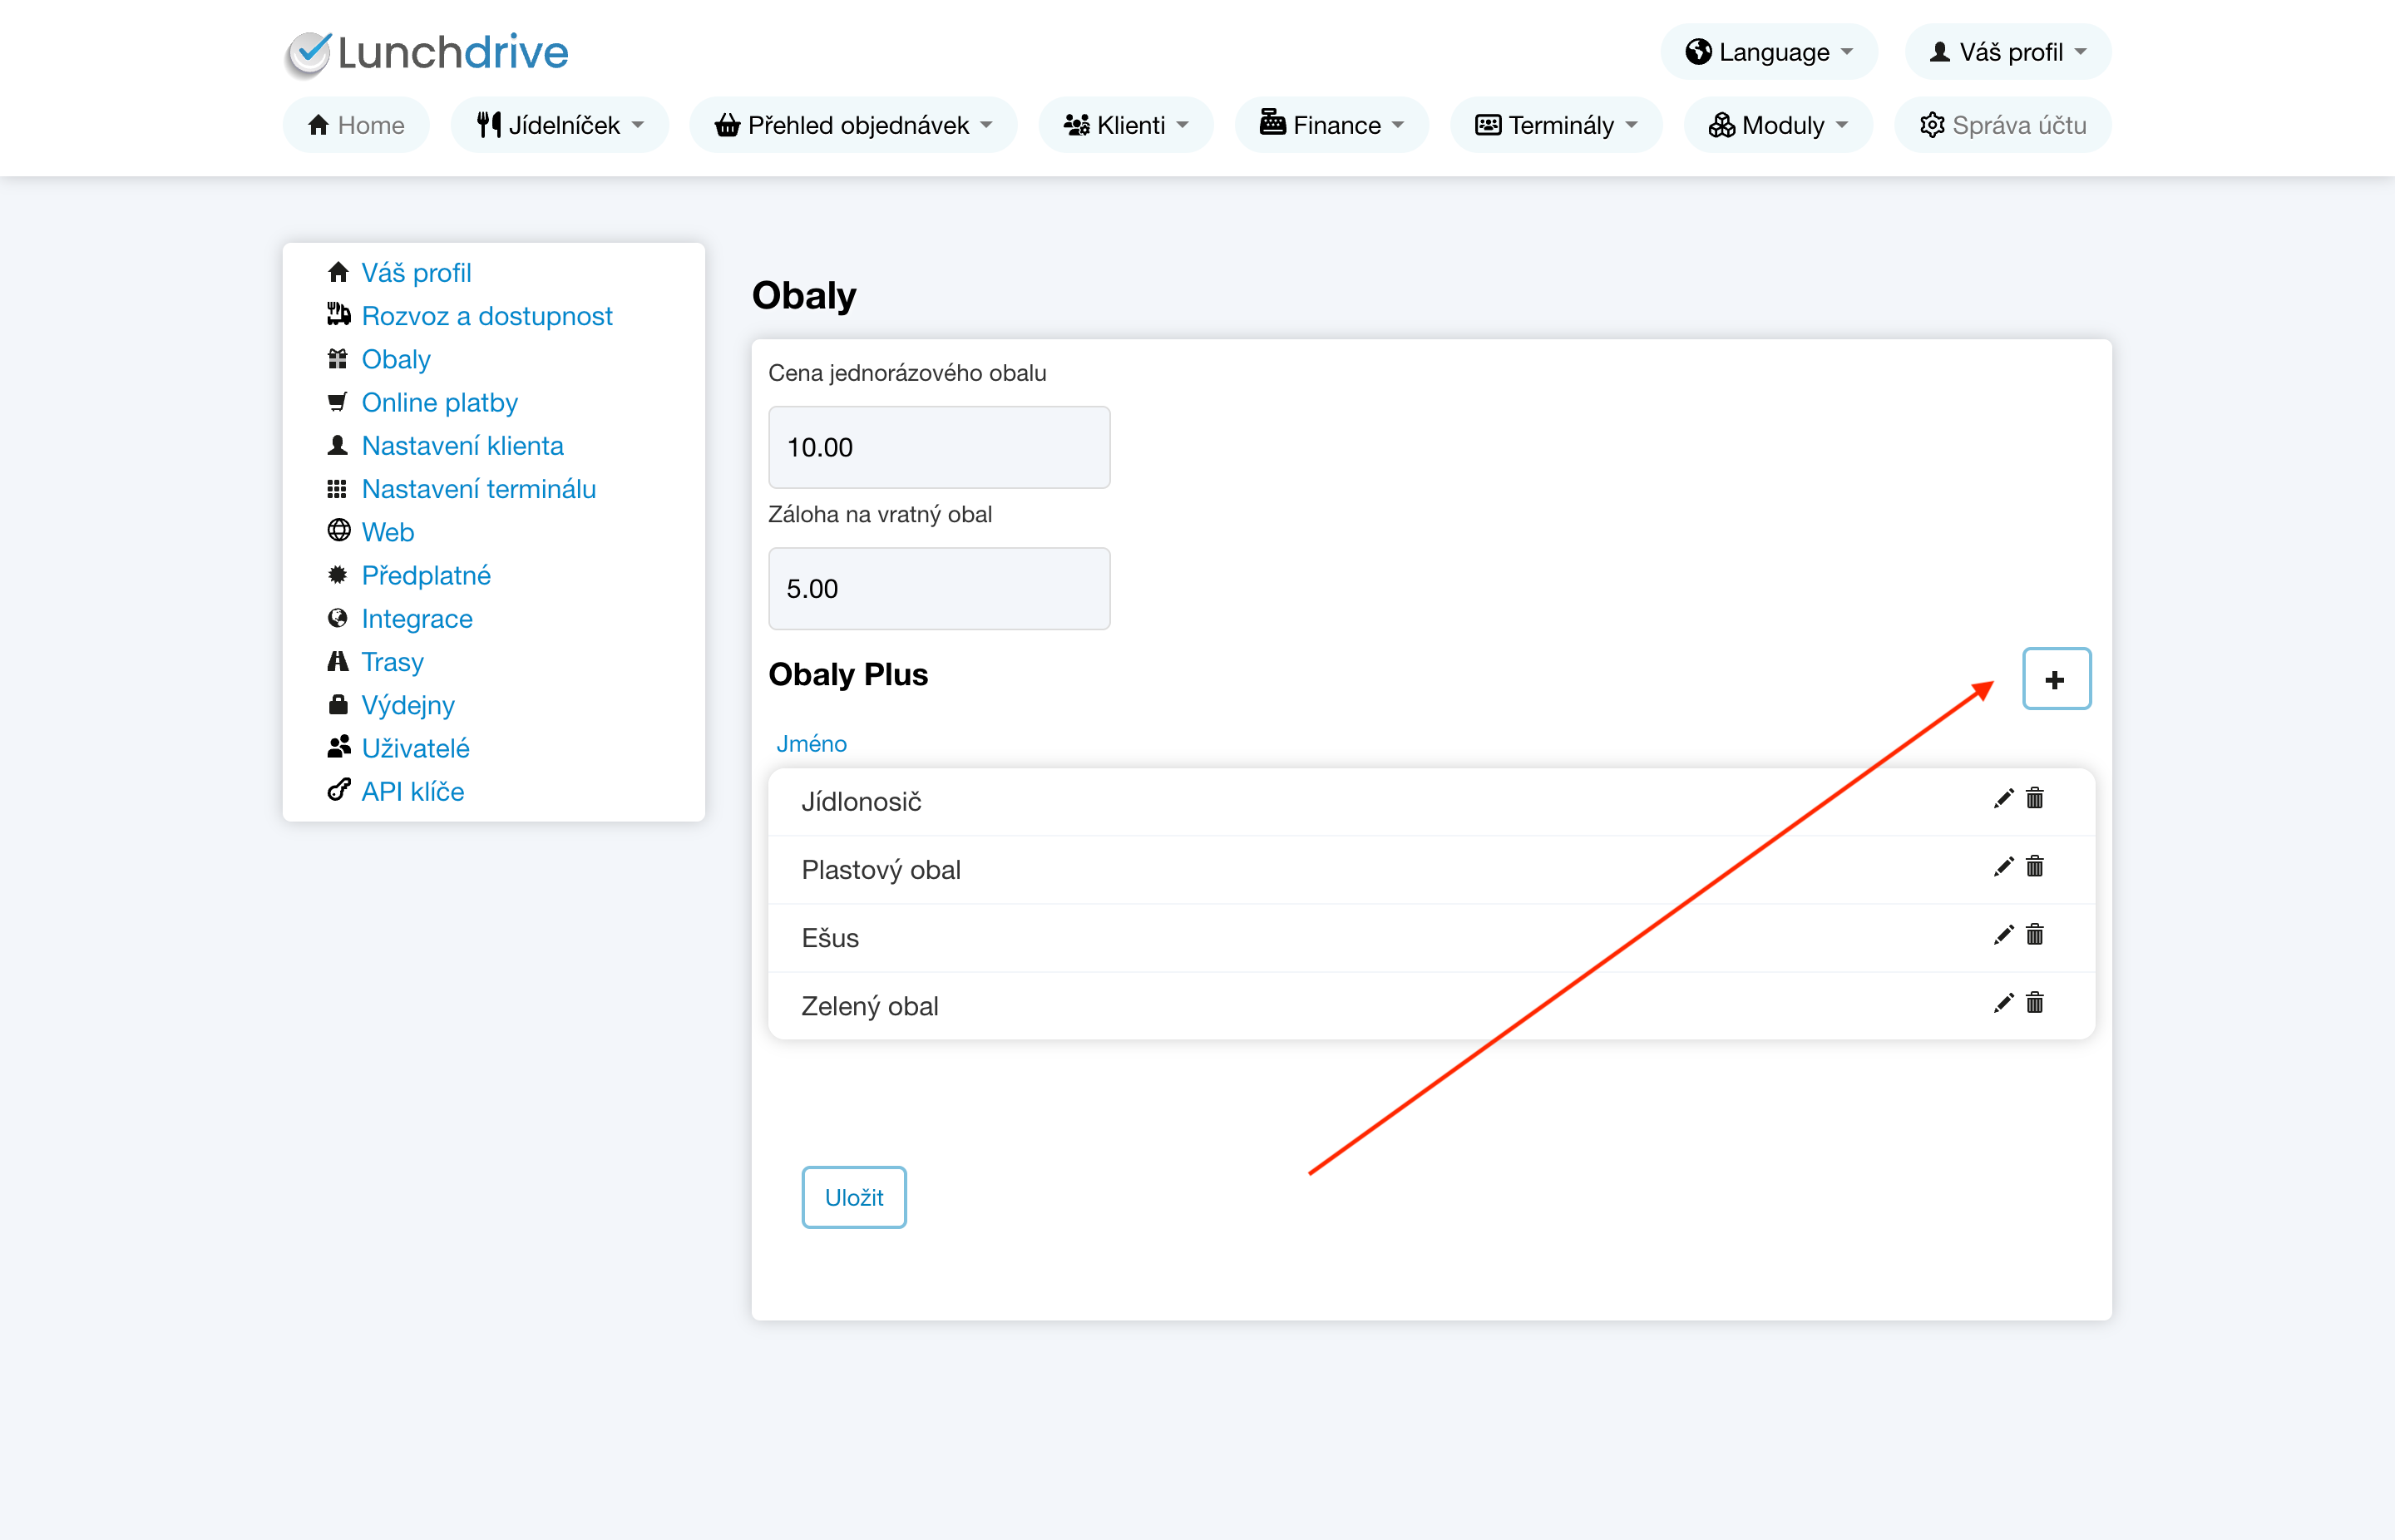Click the Cena jednorázového obalu field
Screen dimensions: 2395x1540
(938, 447)
